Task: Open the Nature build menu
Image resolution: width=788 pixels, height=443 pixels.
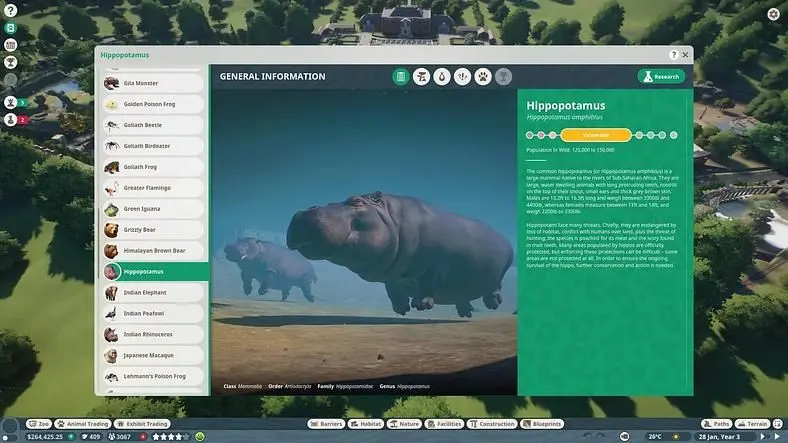Action: 405,424
